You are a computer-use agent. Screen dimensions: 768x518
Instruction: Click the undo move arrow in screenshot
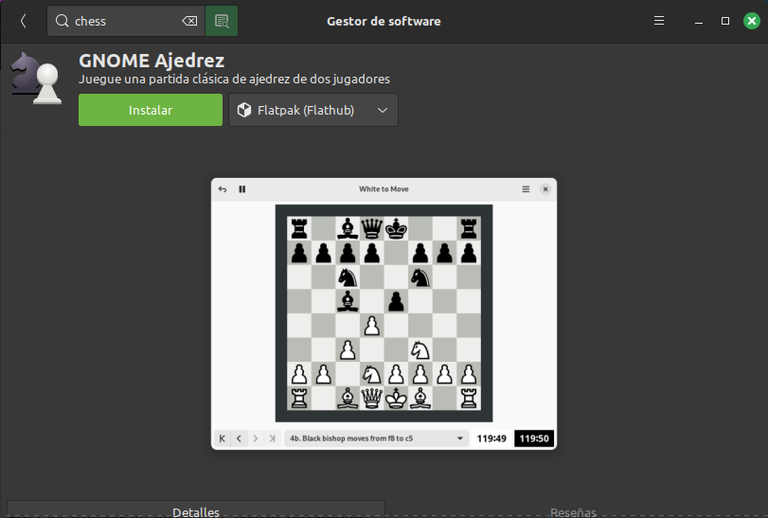point(222,189)
